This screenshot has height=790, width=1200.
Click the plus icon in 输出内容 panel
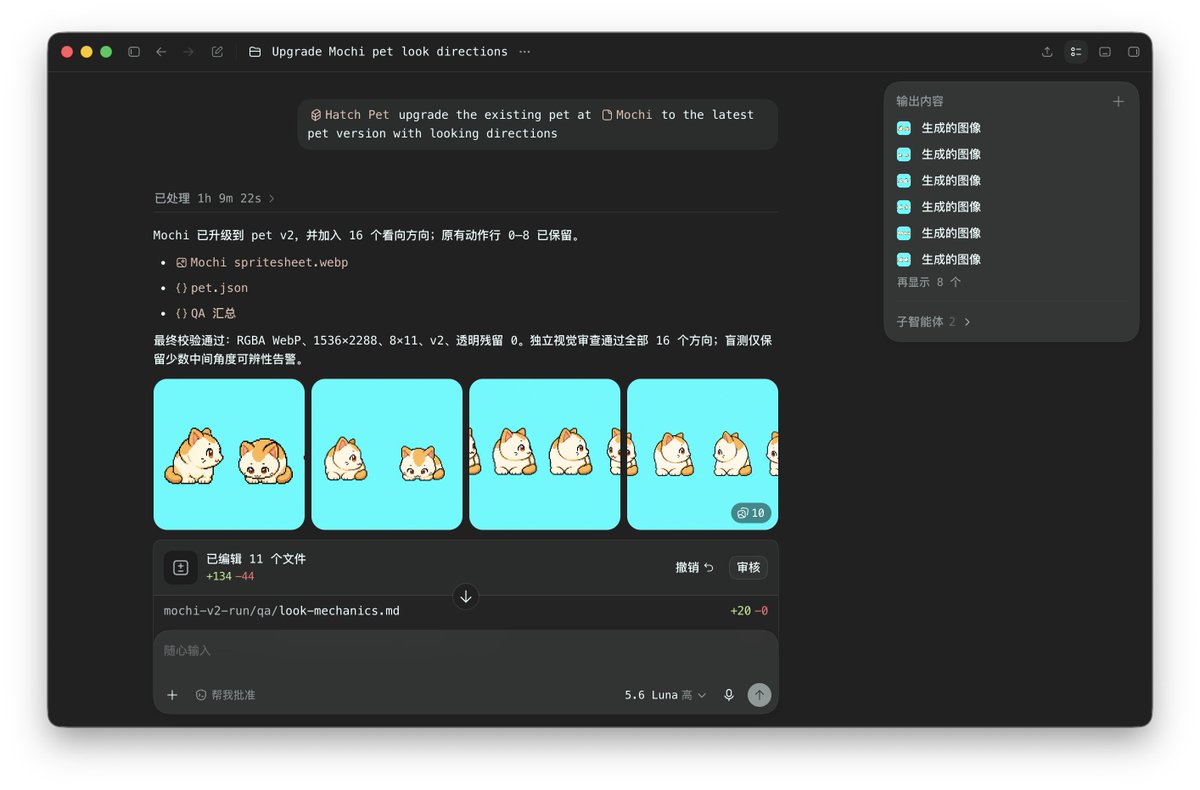click(x=1118, y=101)
